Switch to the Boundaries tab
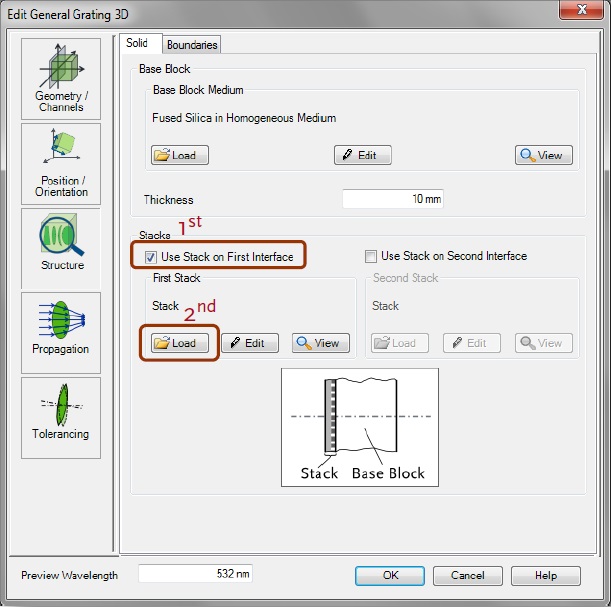This screenshot has width=611, height=607. click(x=192, y=45)
